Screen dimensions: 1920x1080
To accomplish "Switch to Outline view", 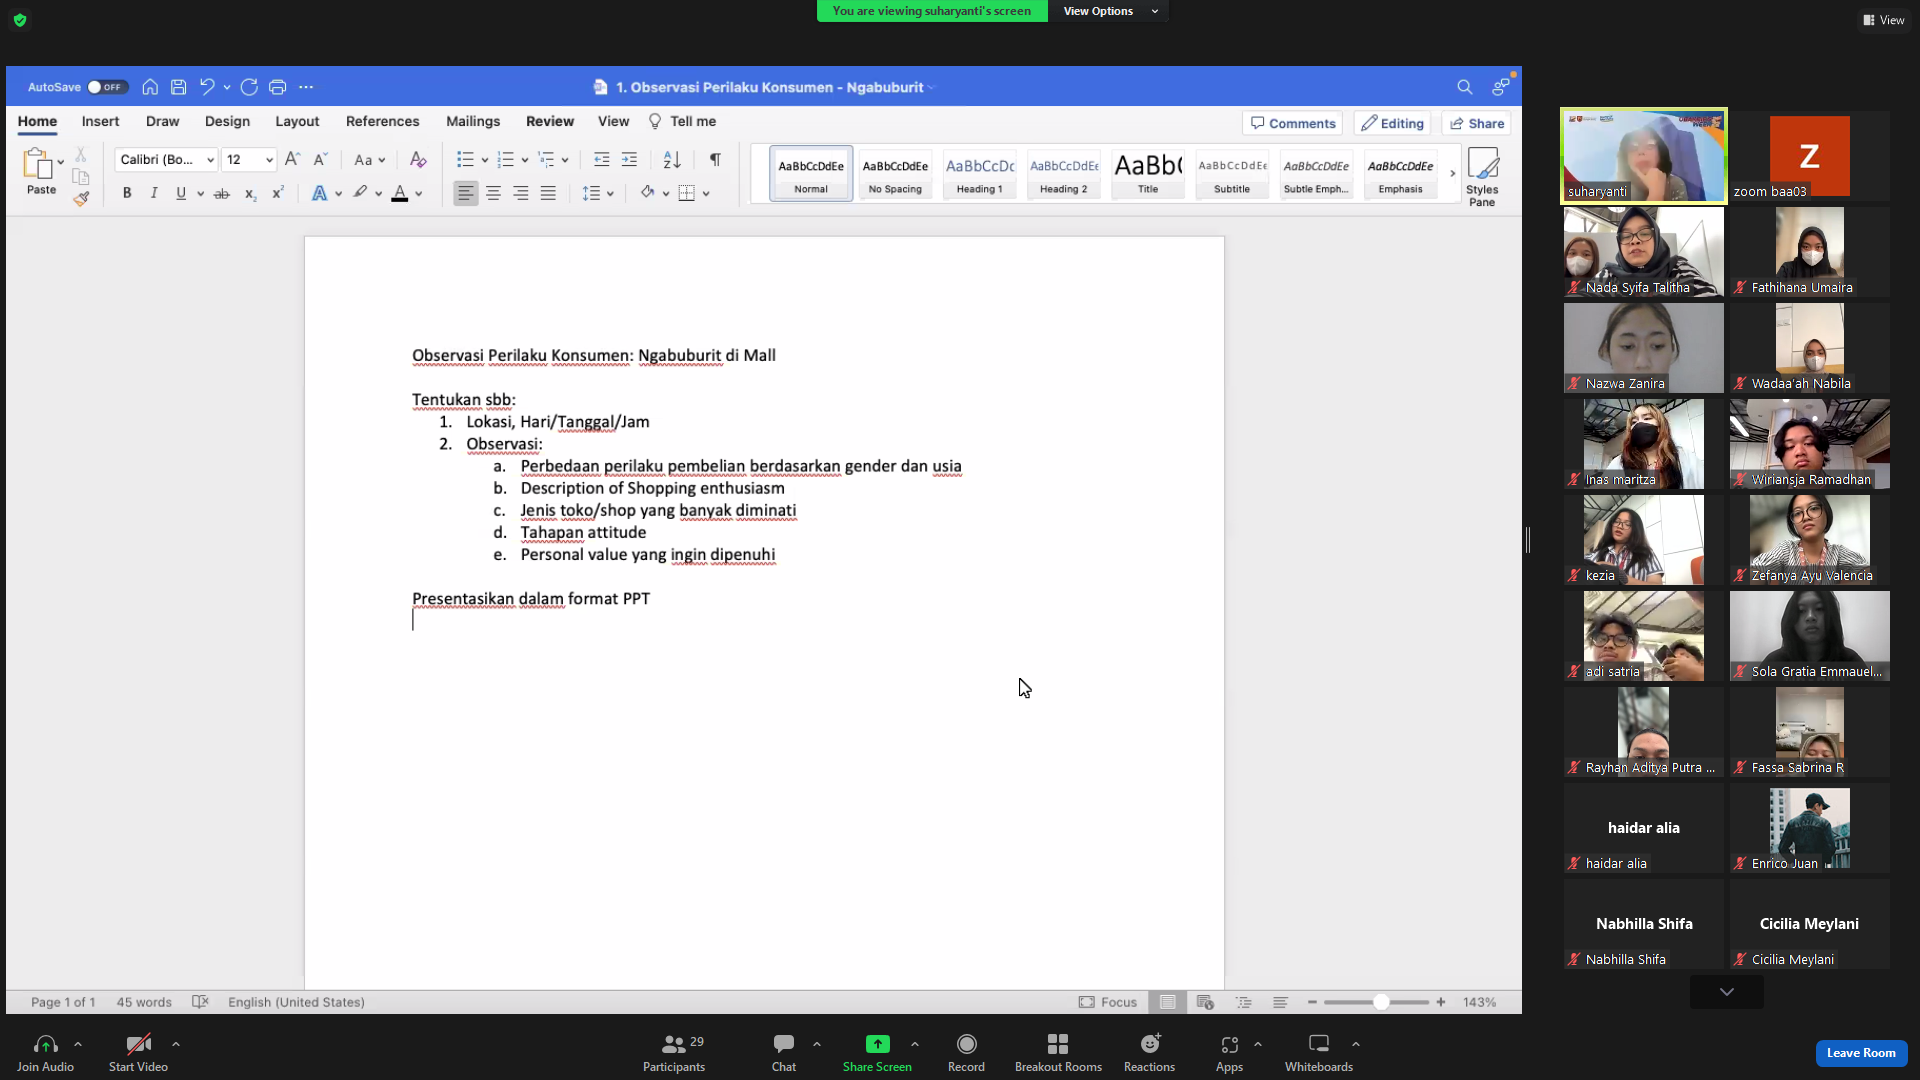I will coord(1243,1002).
